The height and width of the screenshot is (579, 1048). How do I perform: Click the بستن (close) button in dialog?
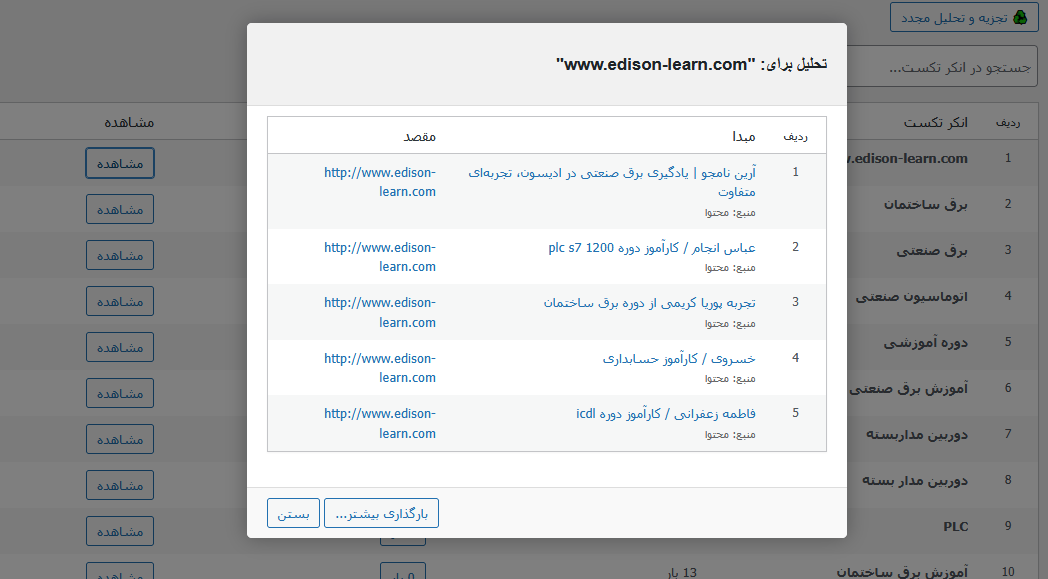[x=293, y=513]
